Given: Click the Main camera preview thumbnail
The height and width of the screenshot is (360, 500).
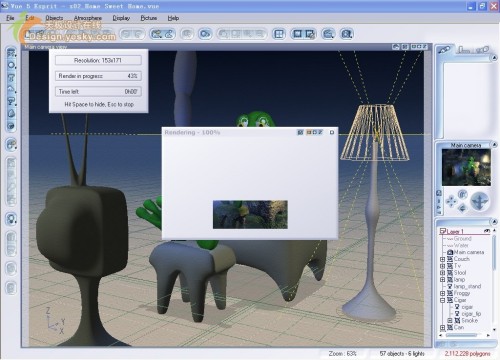Looking at the screenshot, I should tap(466, 167).
